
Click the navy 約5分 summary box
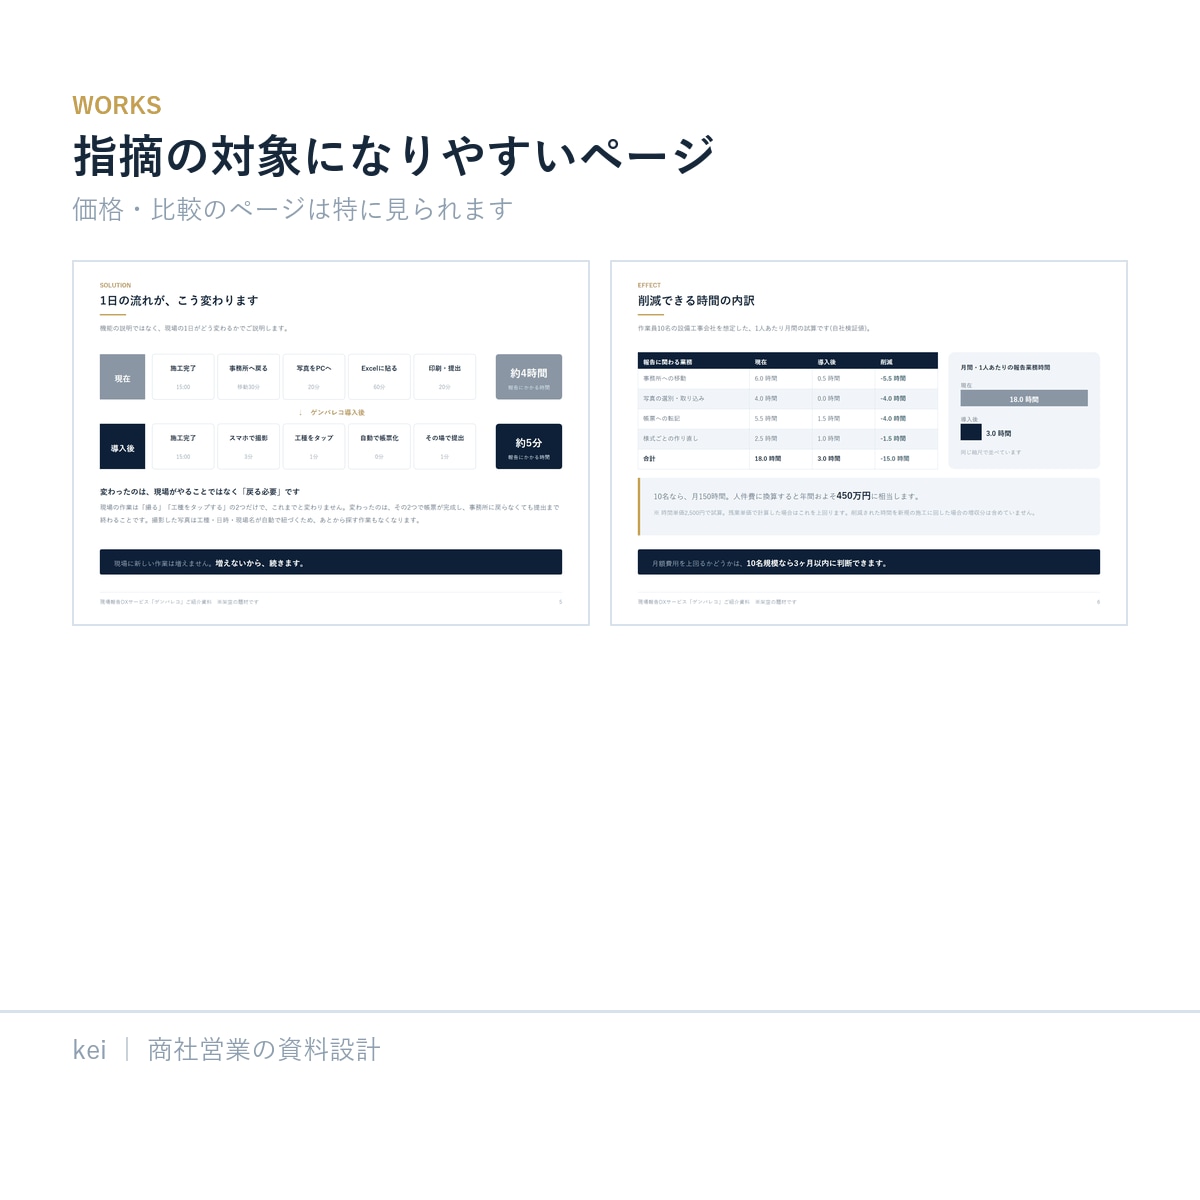[529, 446]
